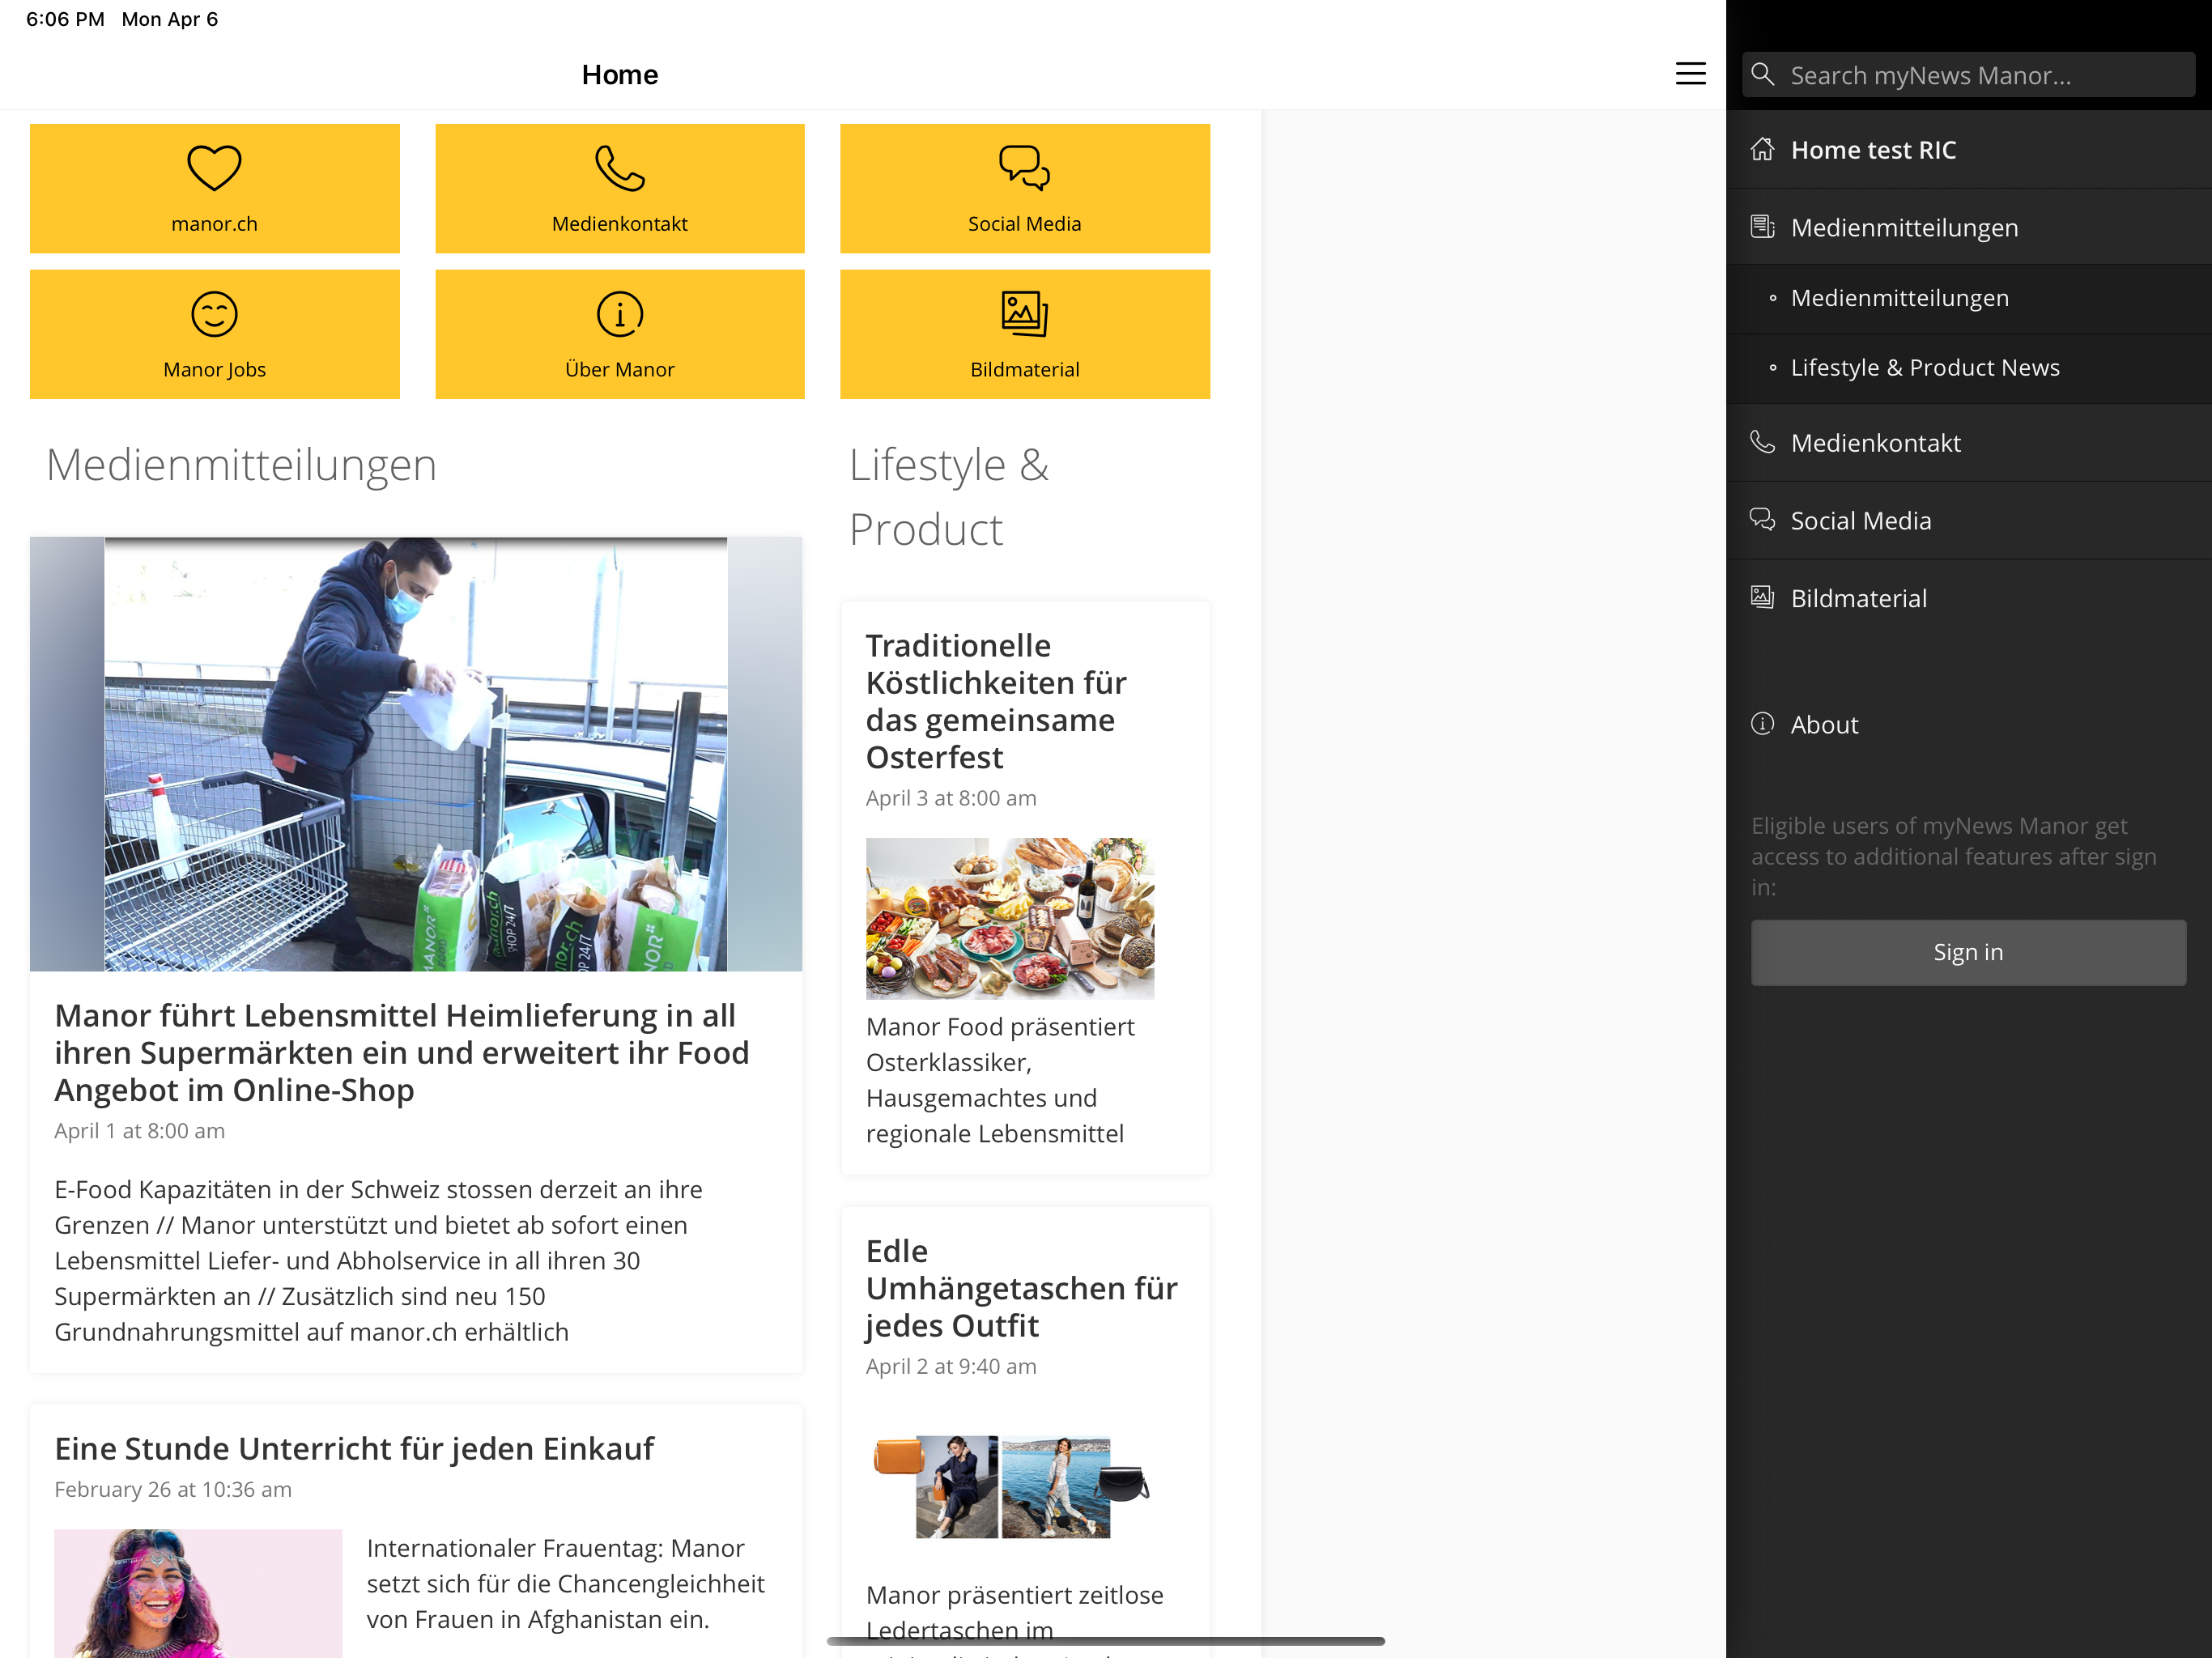2212x1658 pixels.
Task: Open the Medienmitteilungen sidebar section
Action: (1968, 227)
